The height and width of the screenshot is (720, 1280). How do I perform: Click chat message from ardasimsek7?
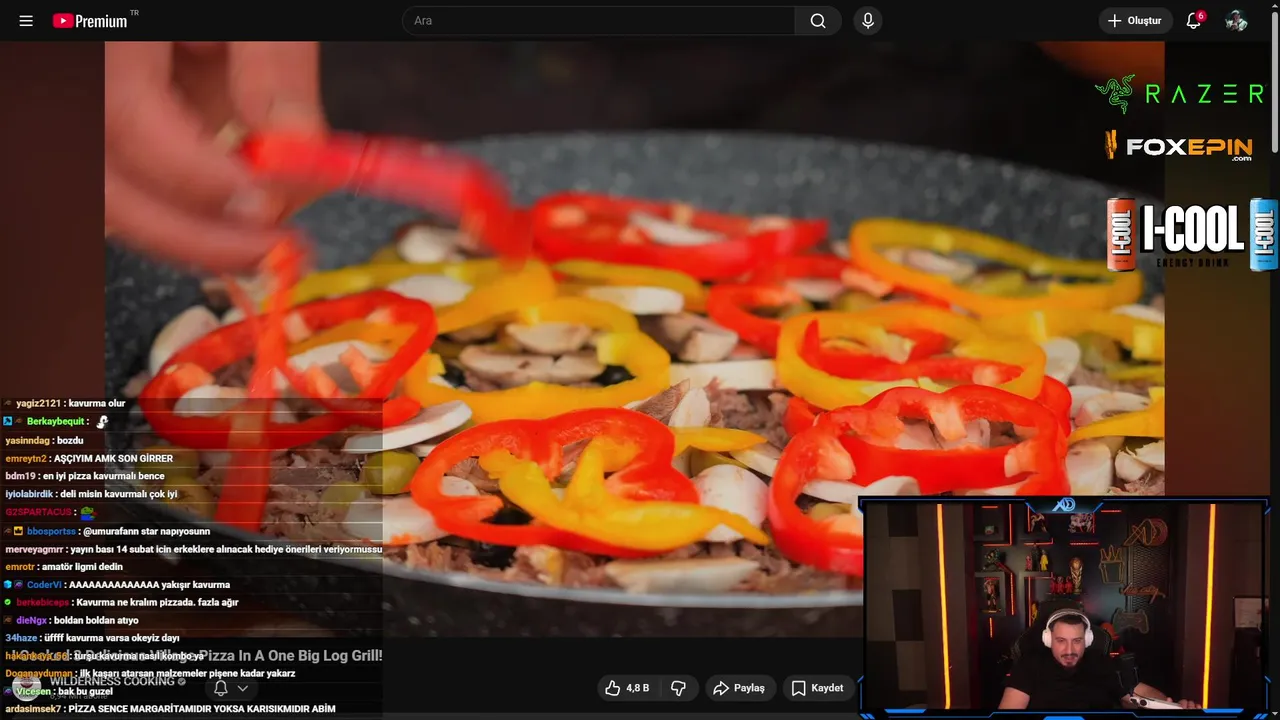tap(170, 709)
